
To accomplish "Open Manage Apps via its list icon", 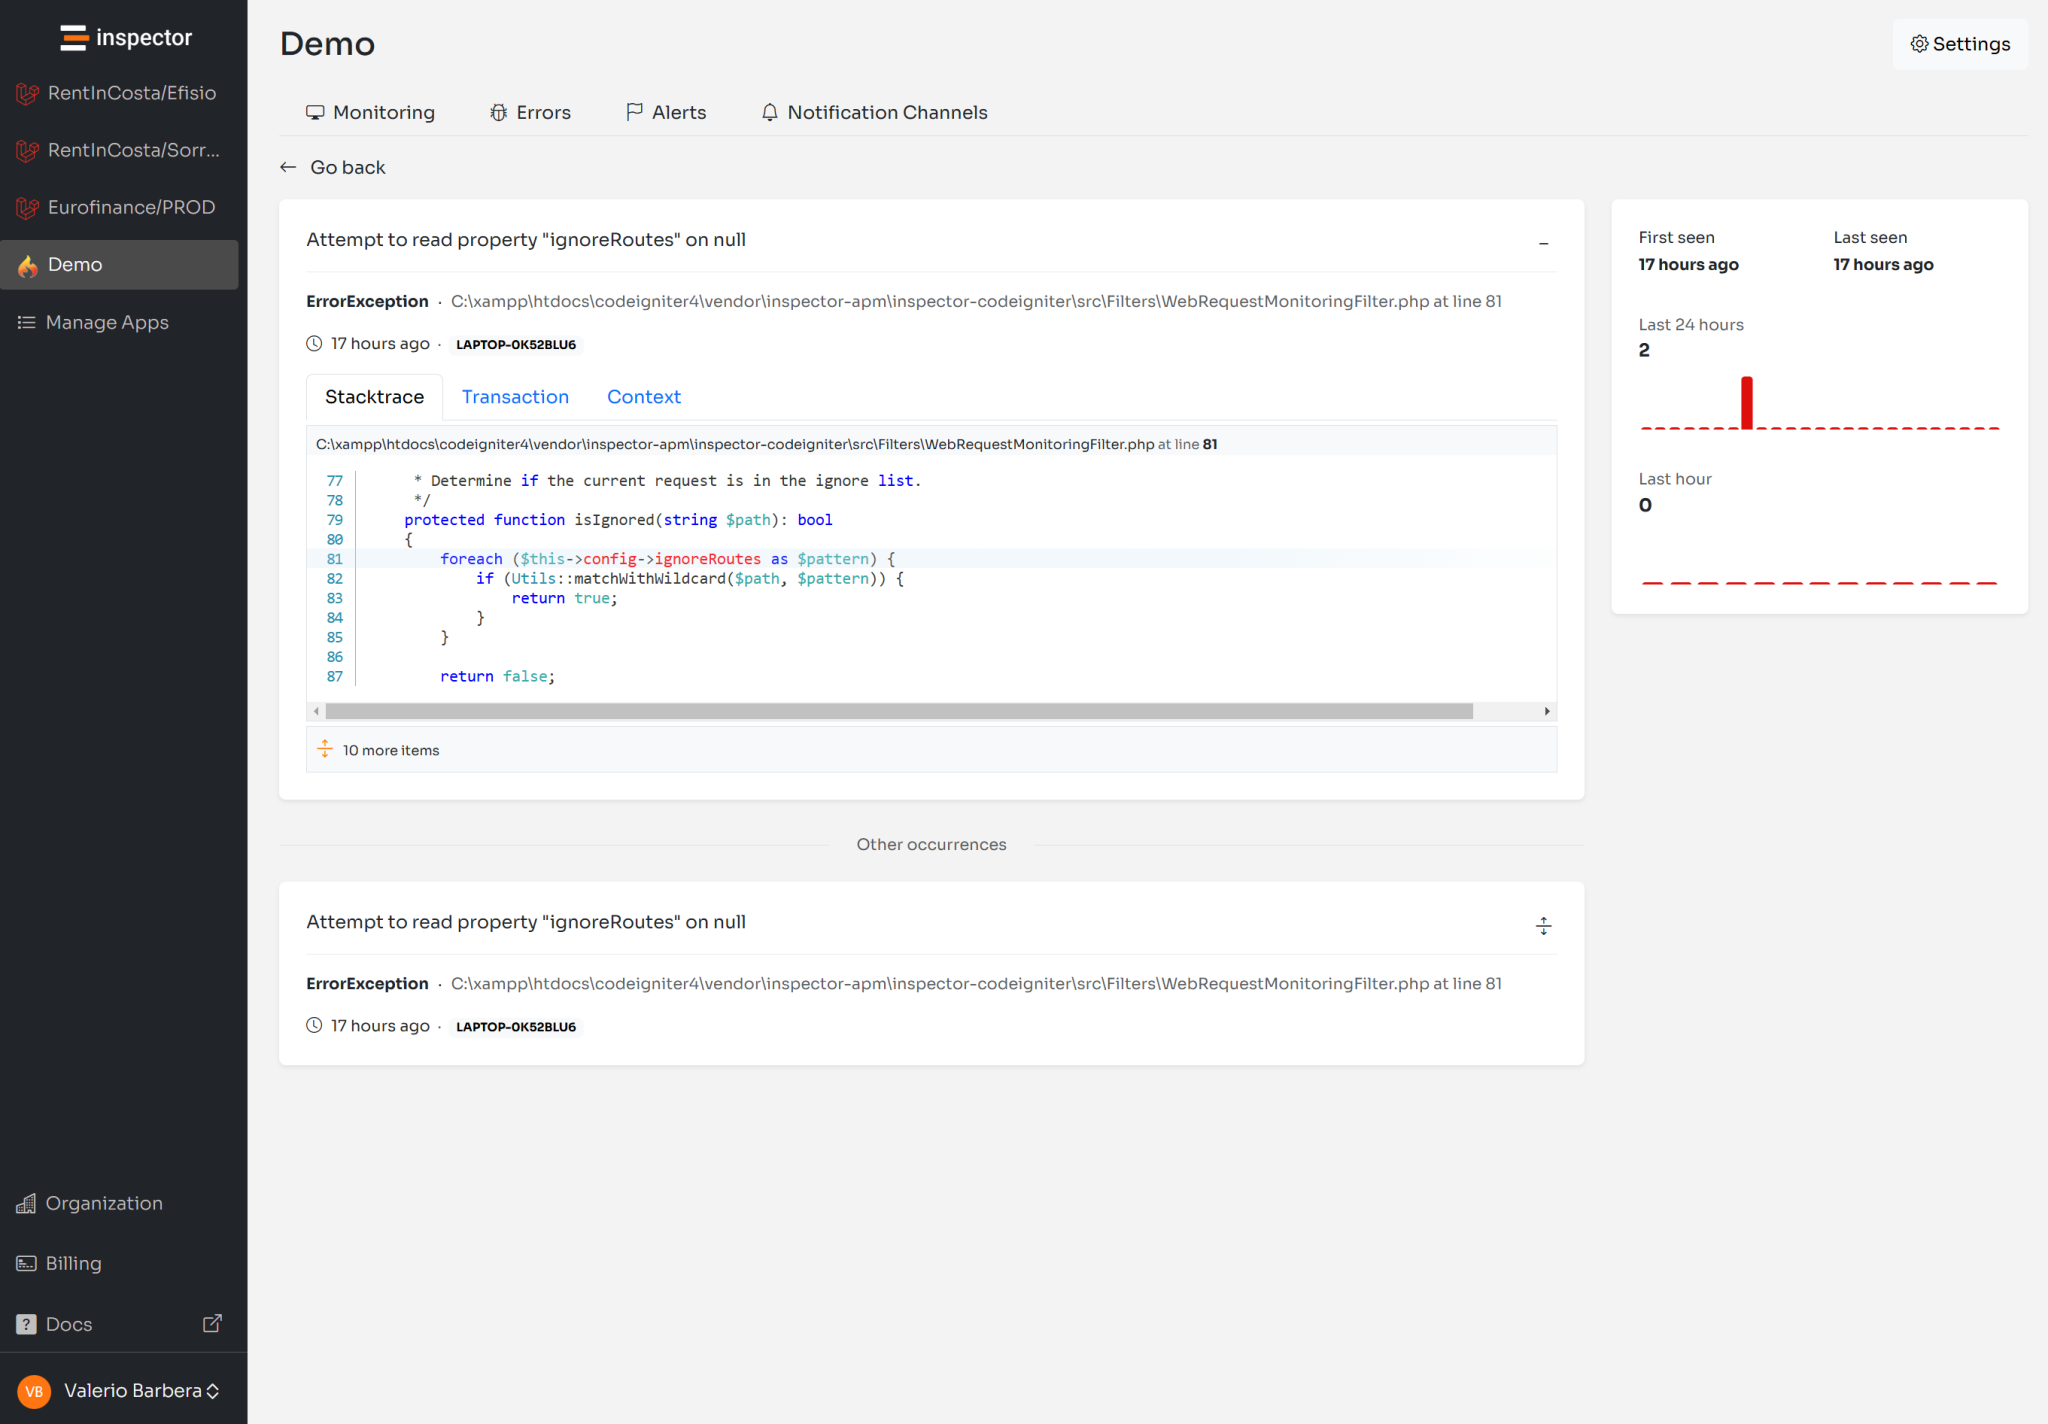I will pyautogui.click(x=26, y=322).
